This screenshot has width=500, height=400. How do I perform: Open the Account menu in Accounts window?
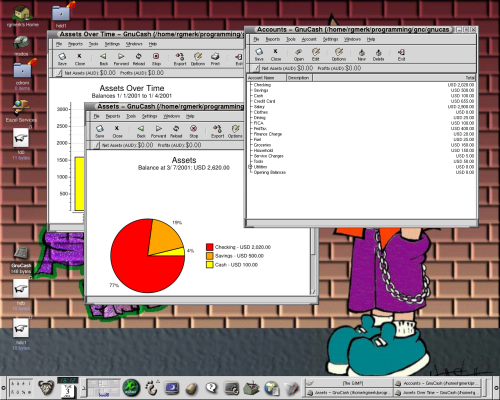coord(309,39)
